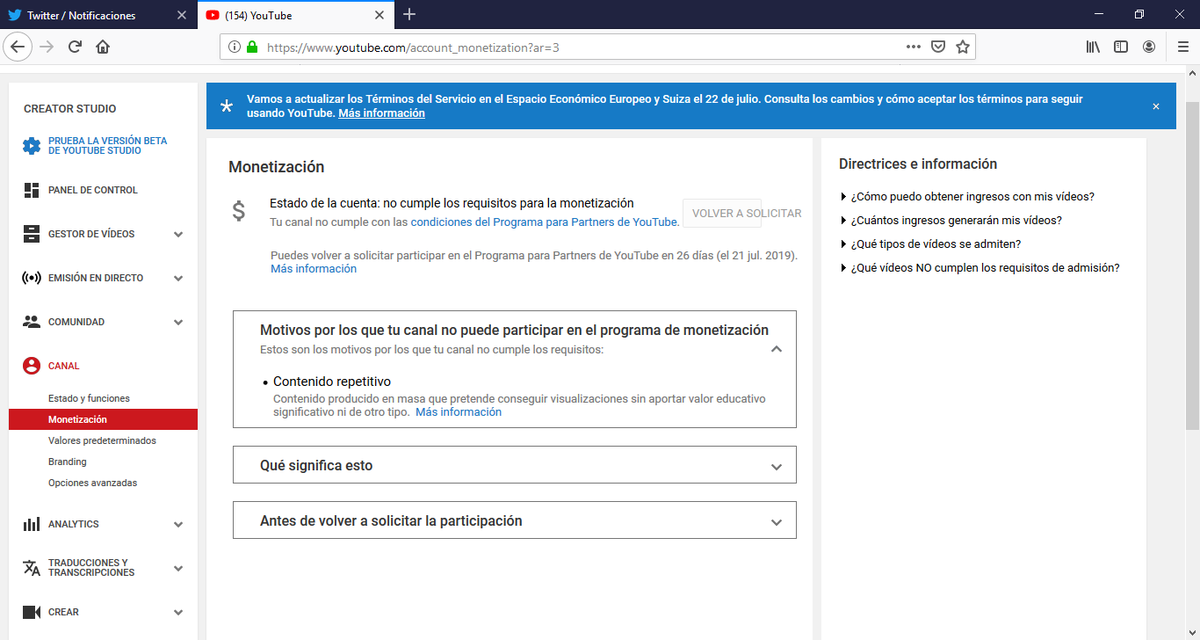The image size is (1200, 640).
Task: Expand ¿Cuántos ingresos generarán mis vídeos?
Action: (951, 220)
